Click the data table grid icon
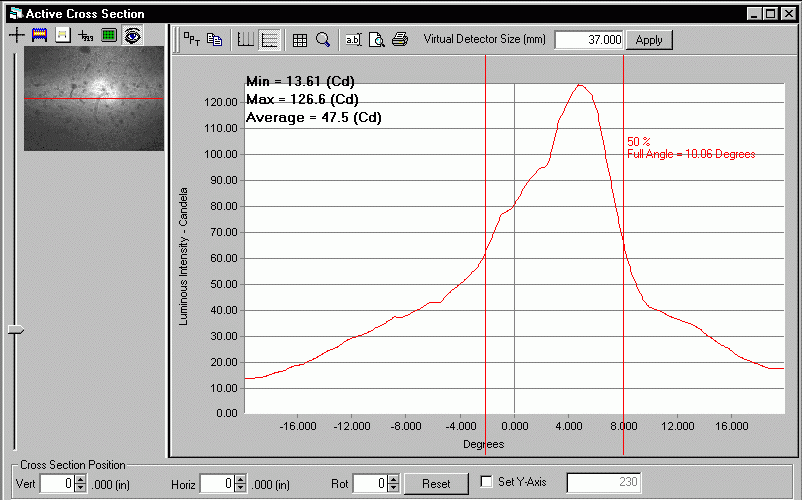Screen dimensions: 802x500 300,40
